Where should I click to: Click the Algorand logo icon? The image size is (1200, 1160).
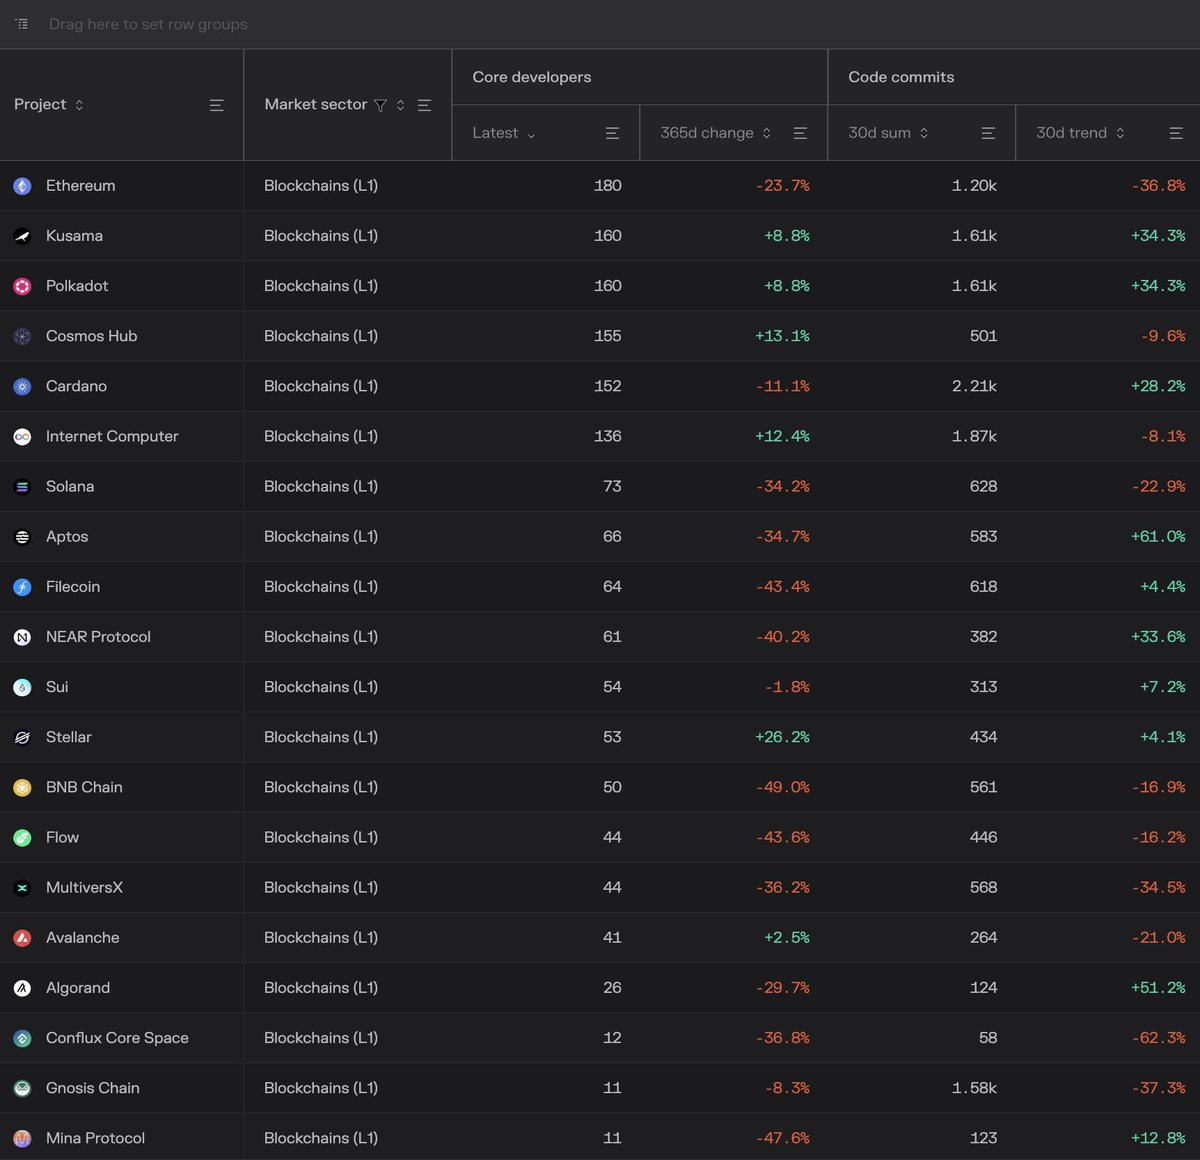[22, 988]
